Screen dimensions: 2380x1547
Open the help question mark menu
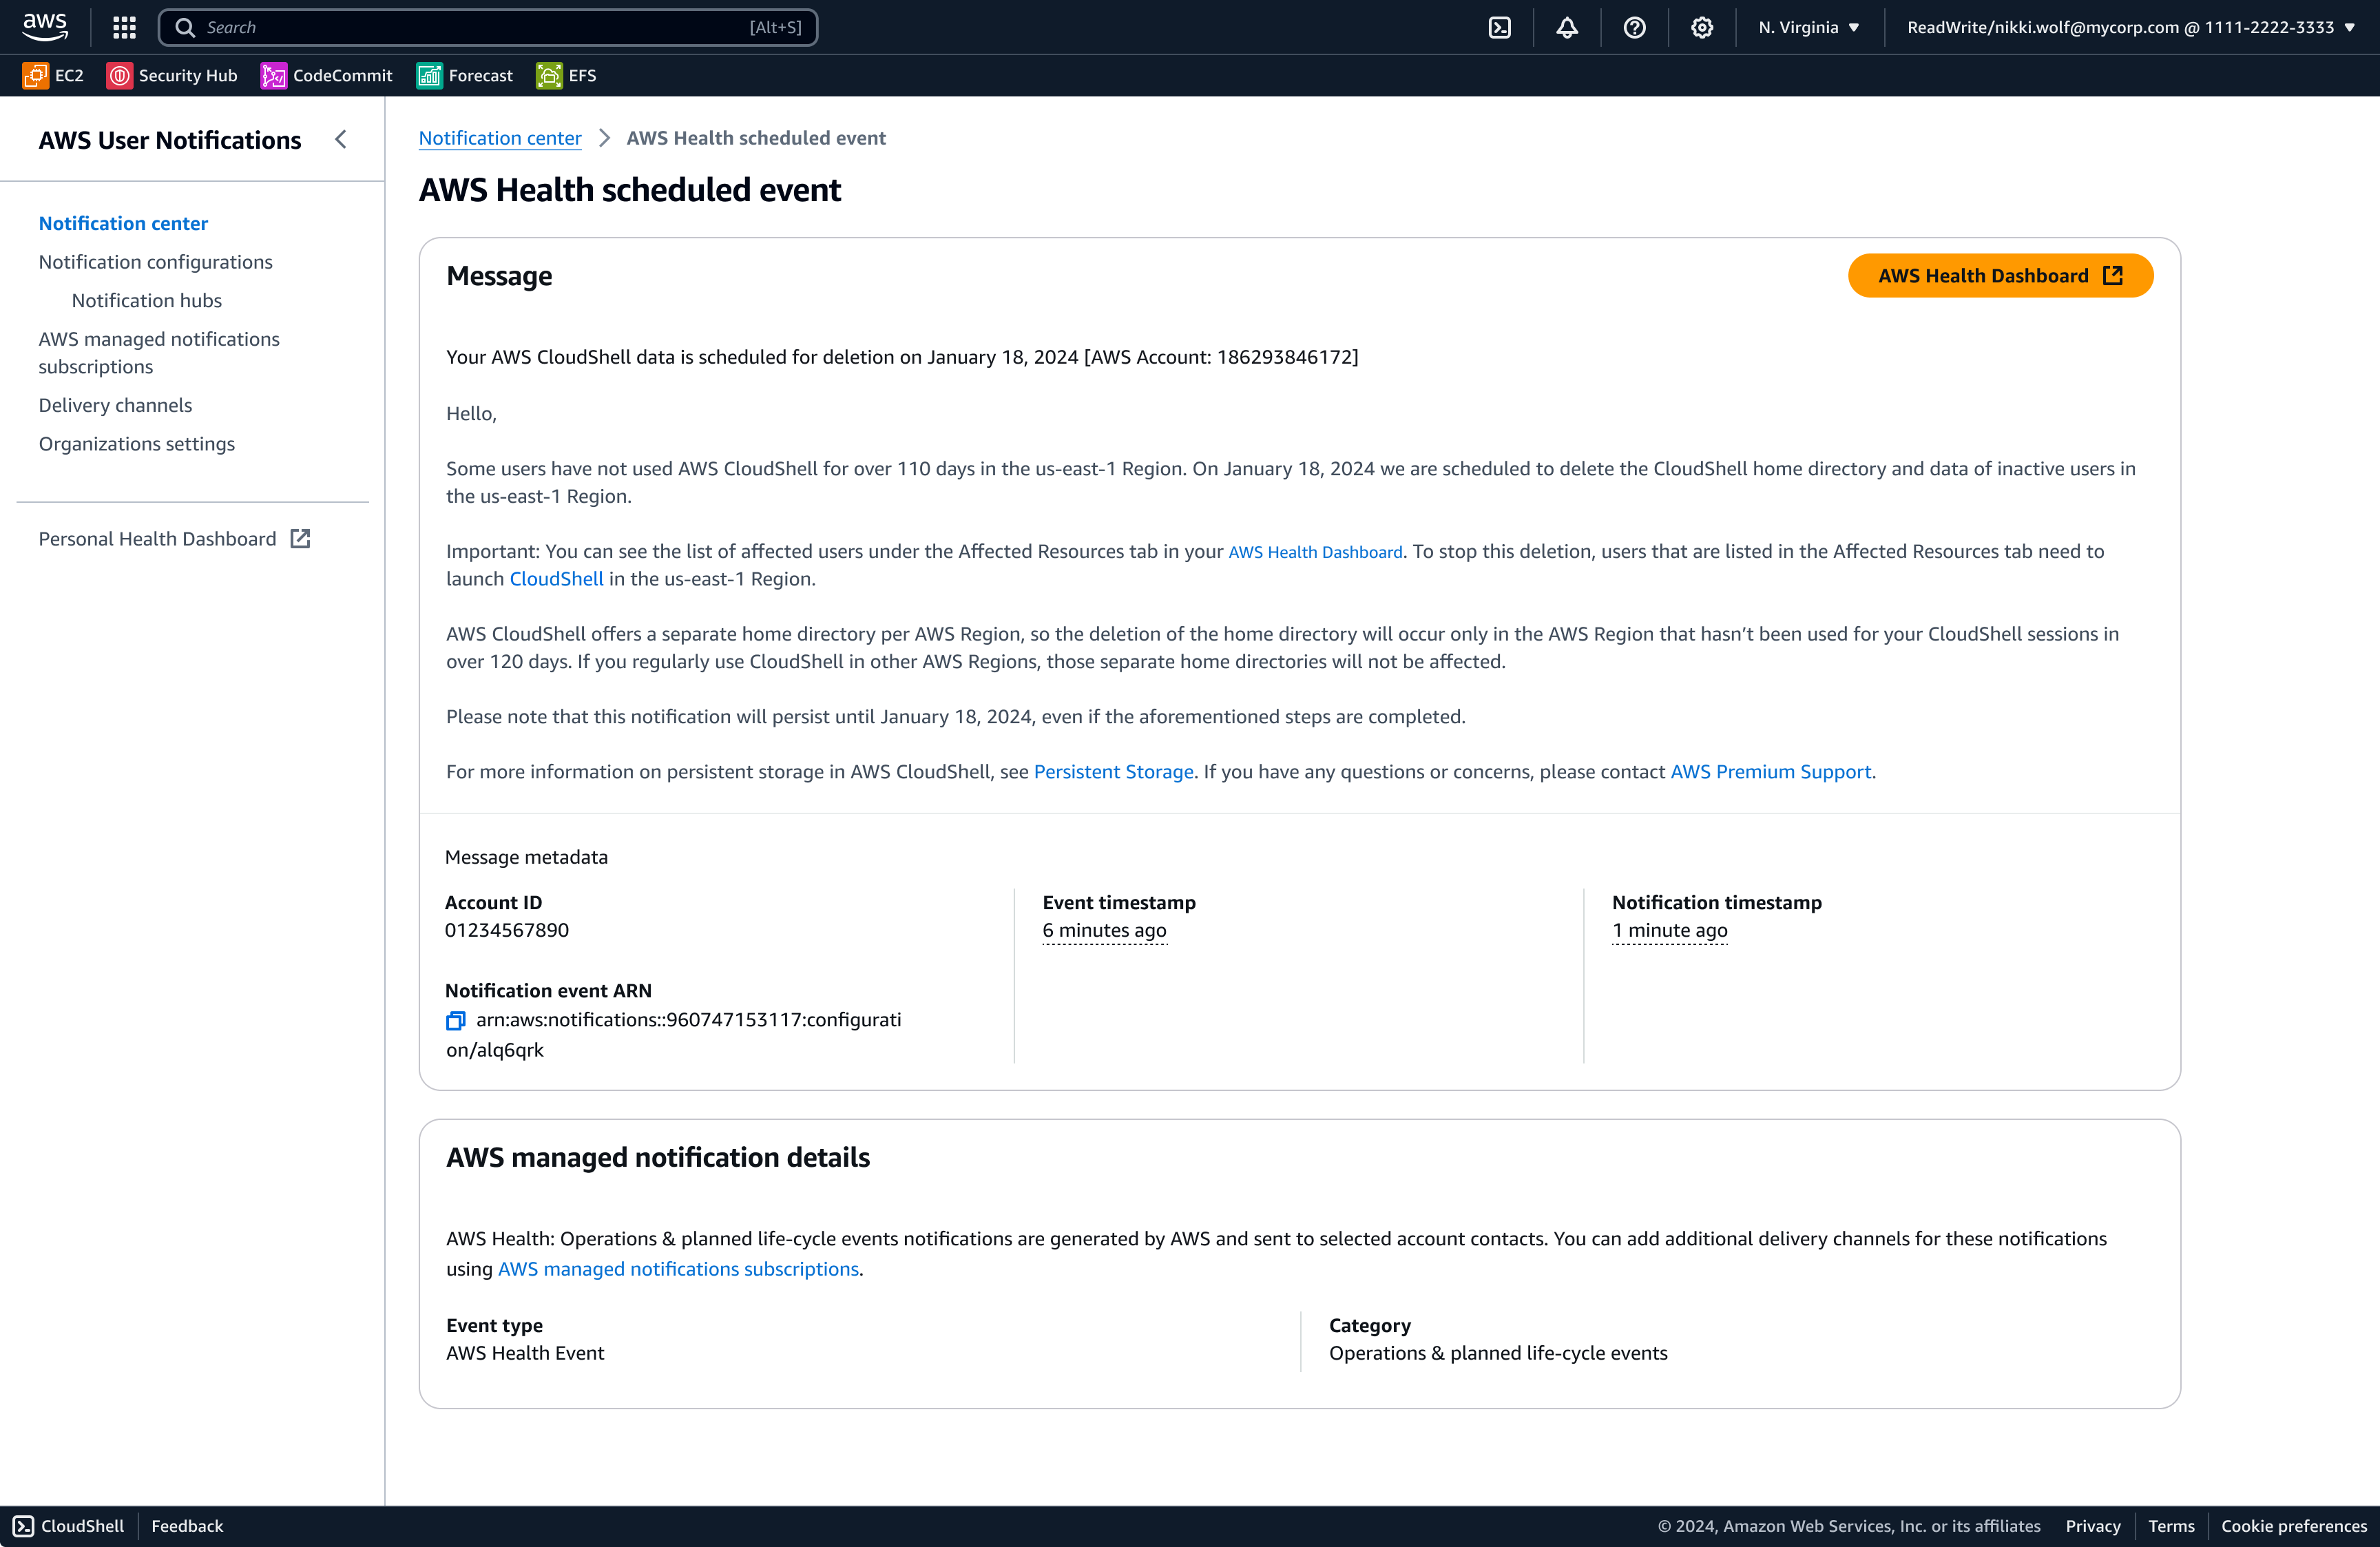click(x=1634, y=27)
